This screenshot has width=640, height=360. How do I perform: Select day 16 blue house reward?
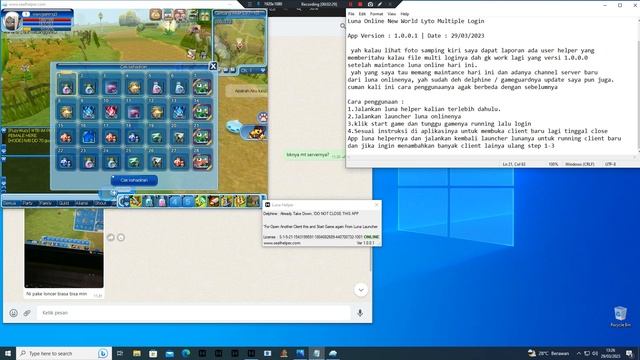(89, 135)
